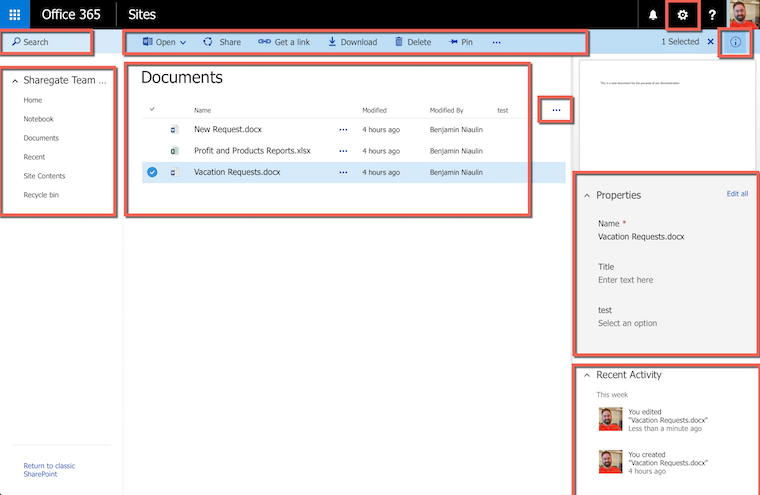
Task: Click Get a link
Action: click(x=284, y=42)
